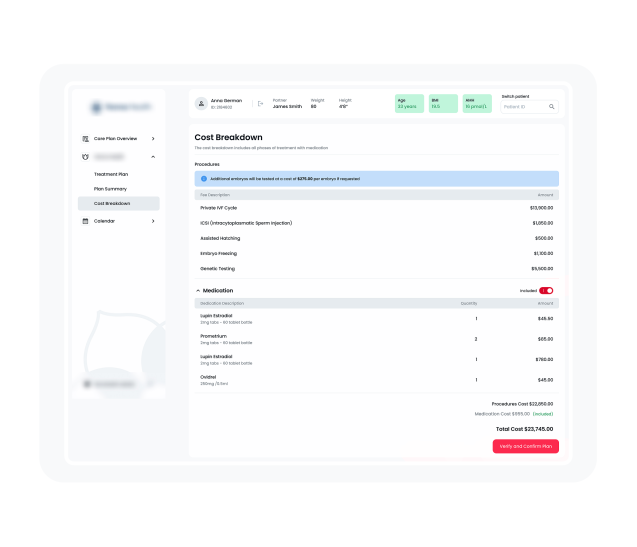This screenshot has height=547, width=637.
Task: Click the patient avatar icon beside Anna Berman
Action: [201, 103]
